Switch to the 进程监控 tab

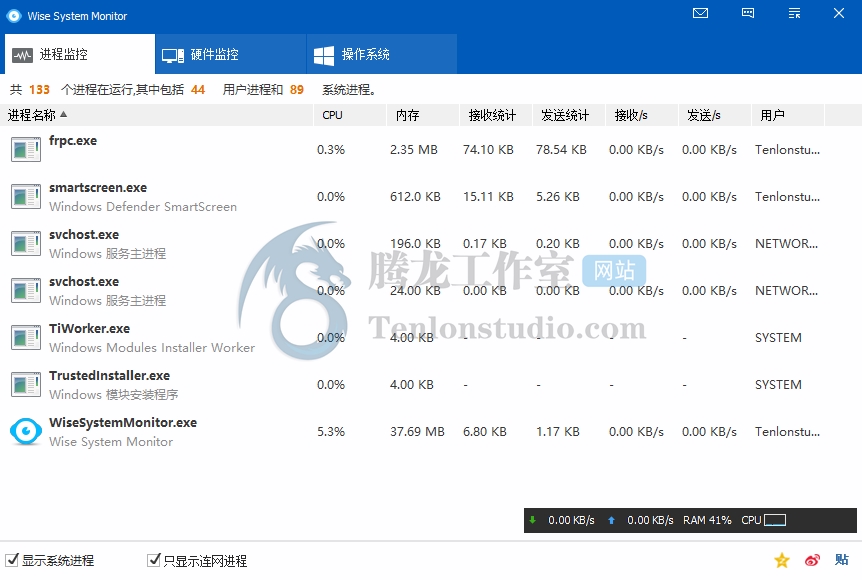coord(80,54)
